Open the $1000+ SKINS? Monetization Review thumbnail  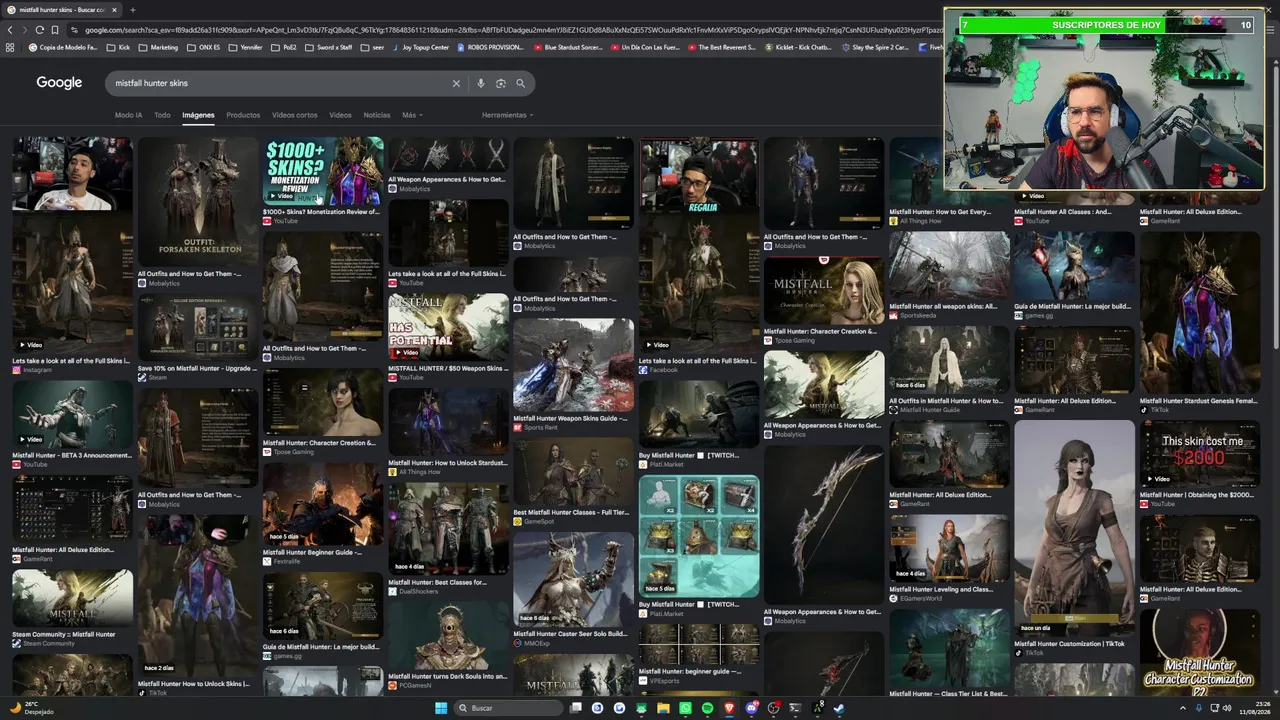[x=323, y=171]
